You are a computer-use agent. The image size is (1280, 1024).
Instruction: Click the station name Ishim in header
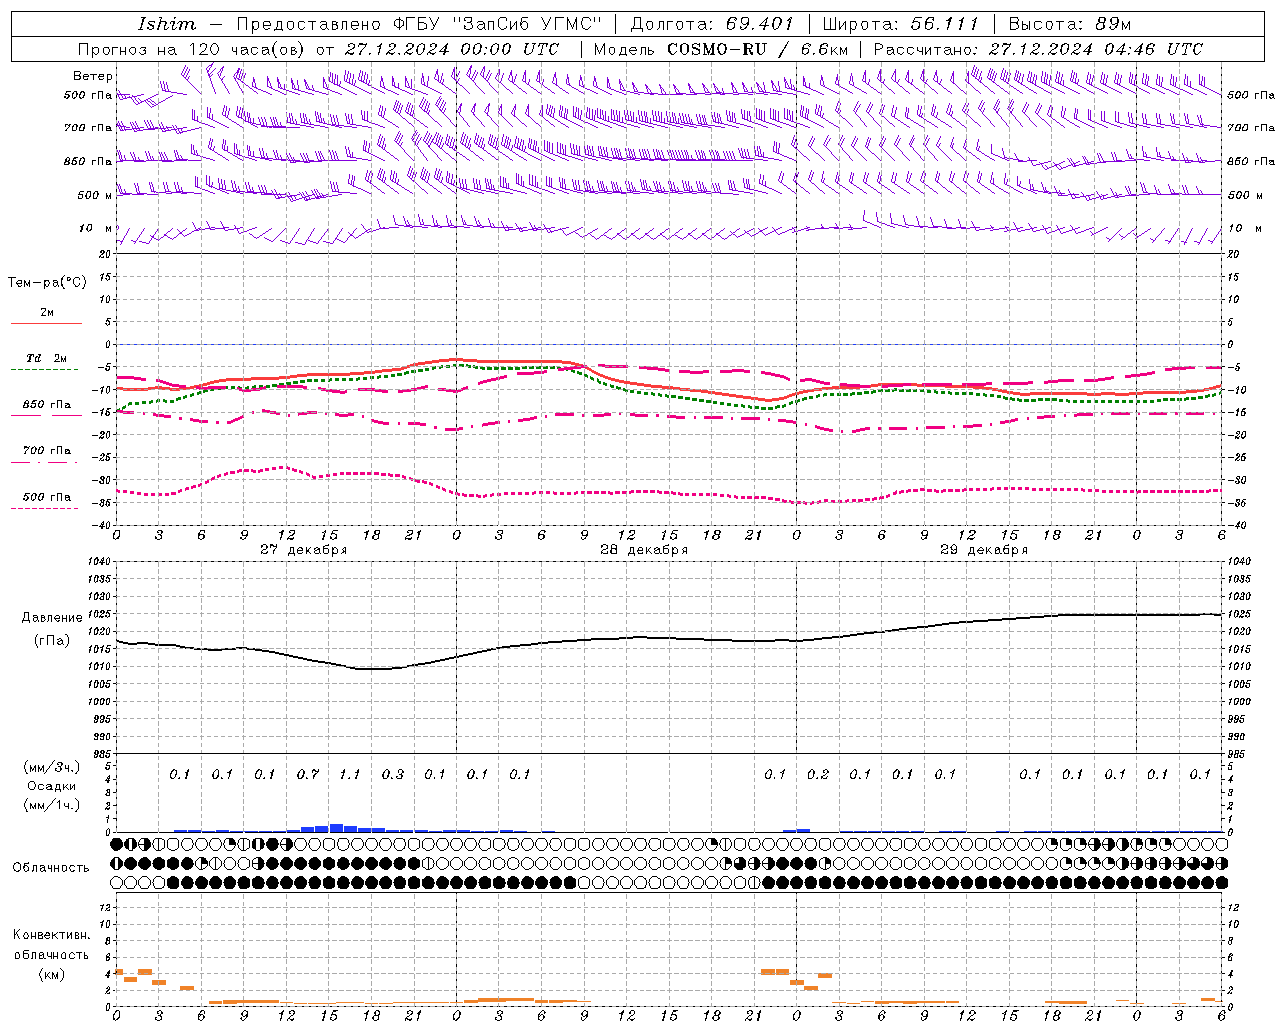point(167,24)
